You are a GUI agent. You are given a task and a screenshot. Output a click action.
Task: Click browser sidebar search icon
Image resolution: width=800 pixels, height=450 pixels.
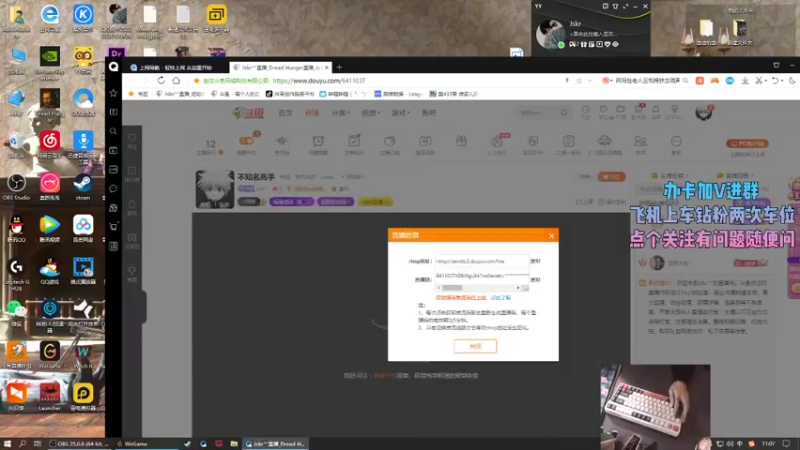[113, 131]
